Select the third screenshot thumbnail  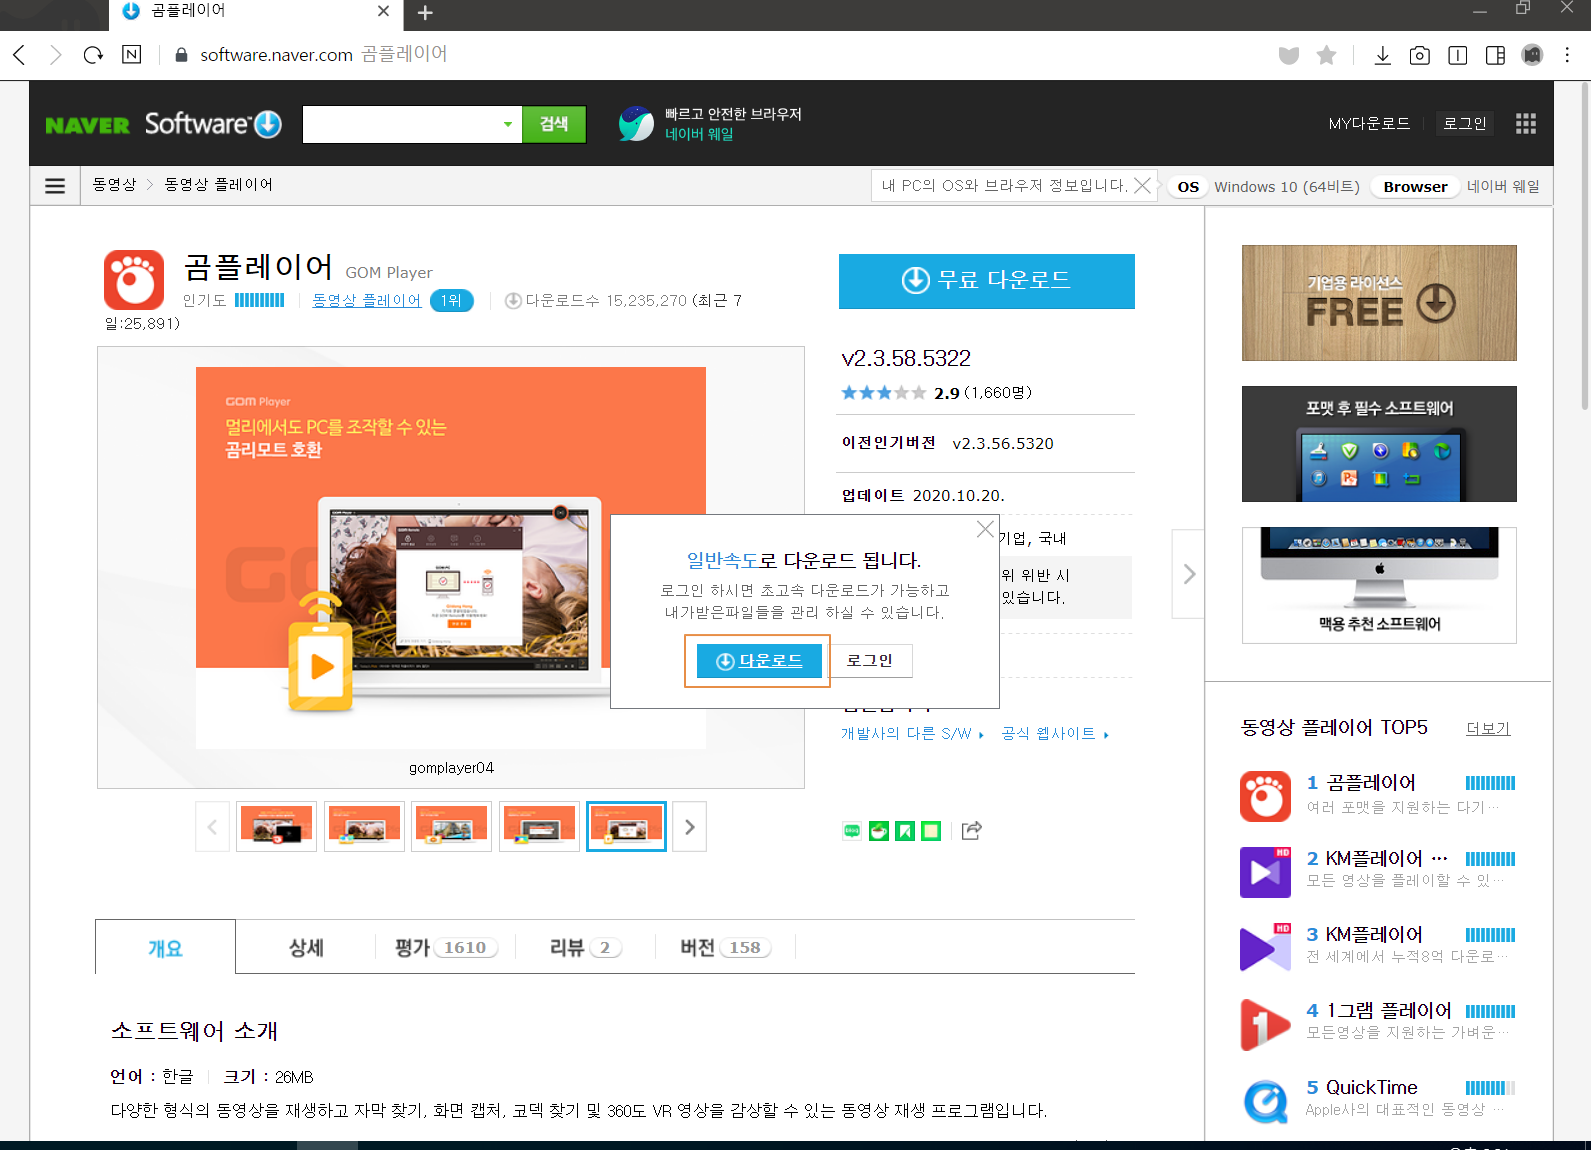pos(452,827)
